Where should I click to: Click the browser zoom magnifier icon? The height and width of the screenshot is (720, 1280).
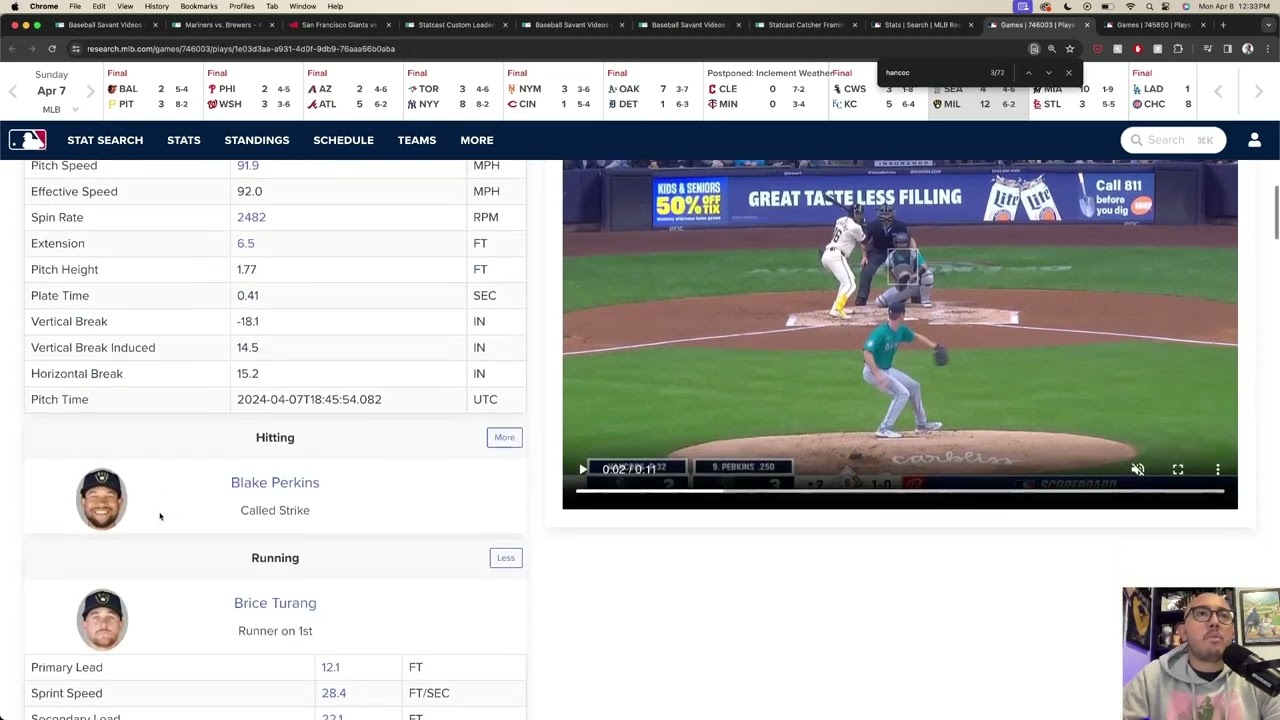pyautogui.click(x=1052, y=48)
